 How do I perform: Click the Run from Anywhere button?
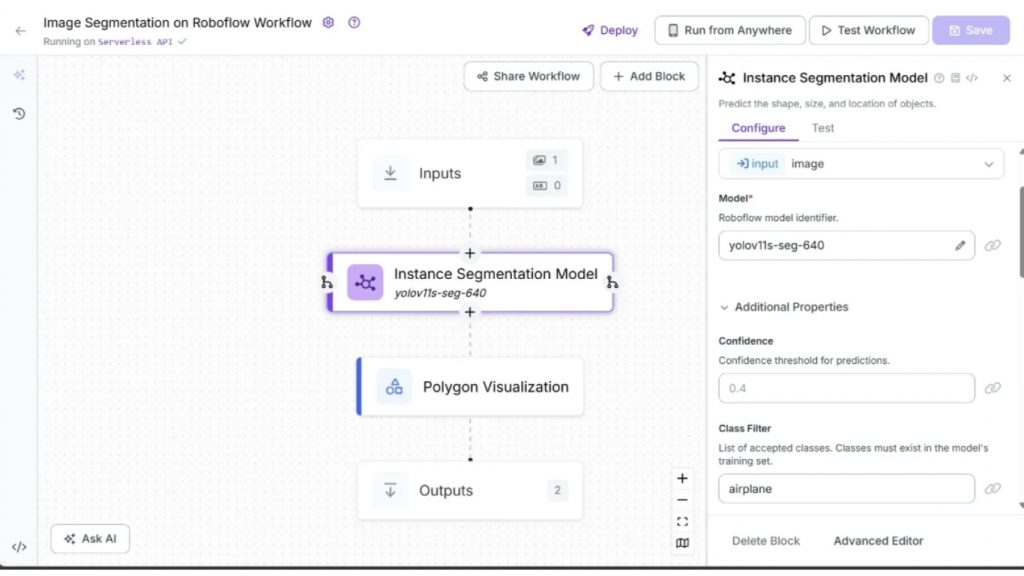click(x=729, y=30)
